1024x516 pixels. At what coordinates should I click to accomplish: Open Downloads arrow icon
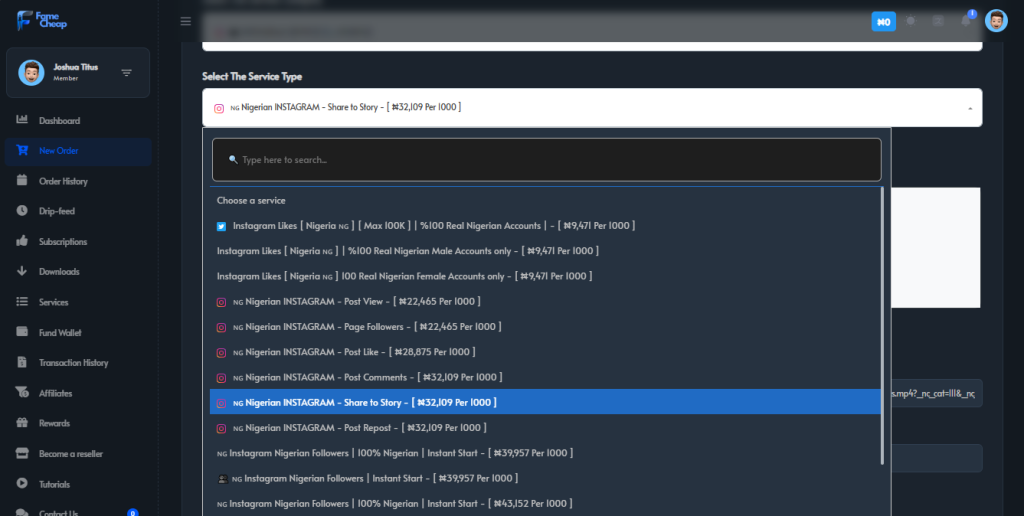click(x=22, y=271)
